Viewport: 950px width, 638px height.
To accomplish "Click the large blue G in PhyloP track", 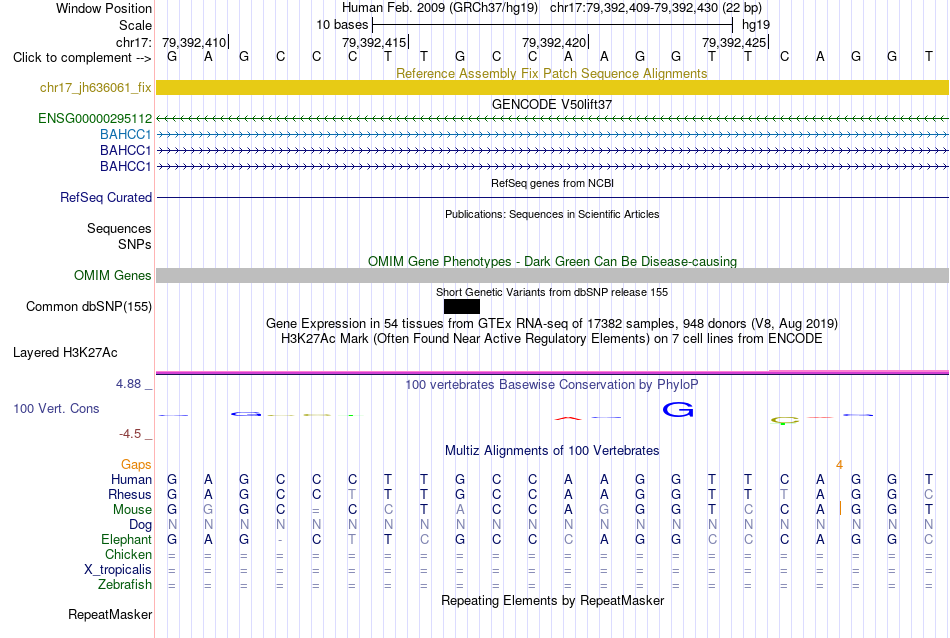I will [x=678, y=410].
